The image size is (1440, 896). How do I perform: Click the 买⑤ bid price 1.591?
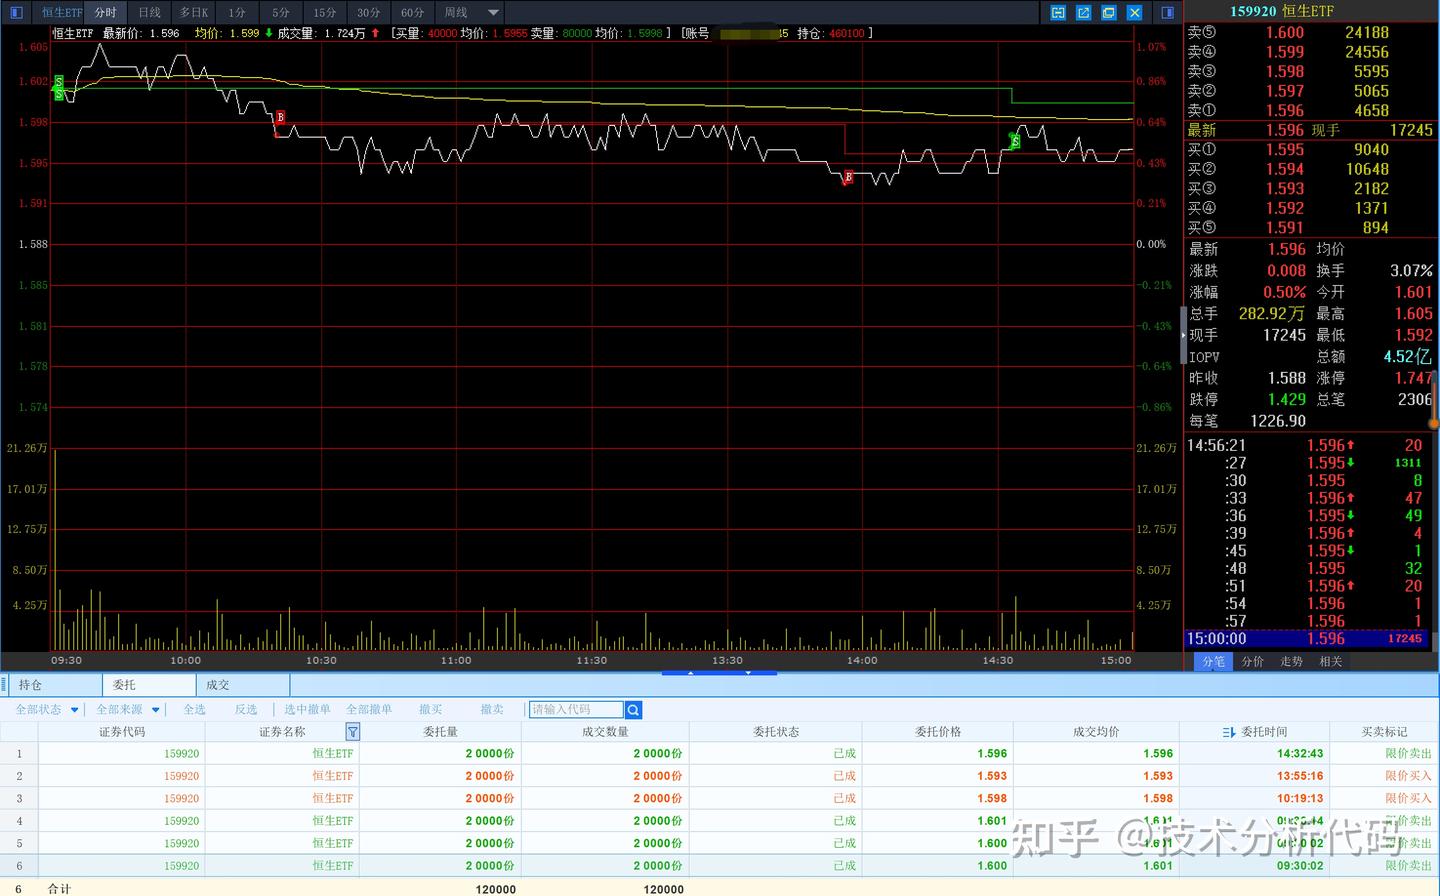click(x=1285, y=228)
